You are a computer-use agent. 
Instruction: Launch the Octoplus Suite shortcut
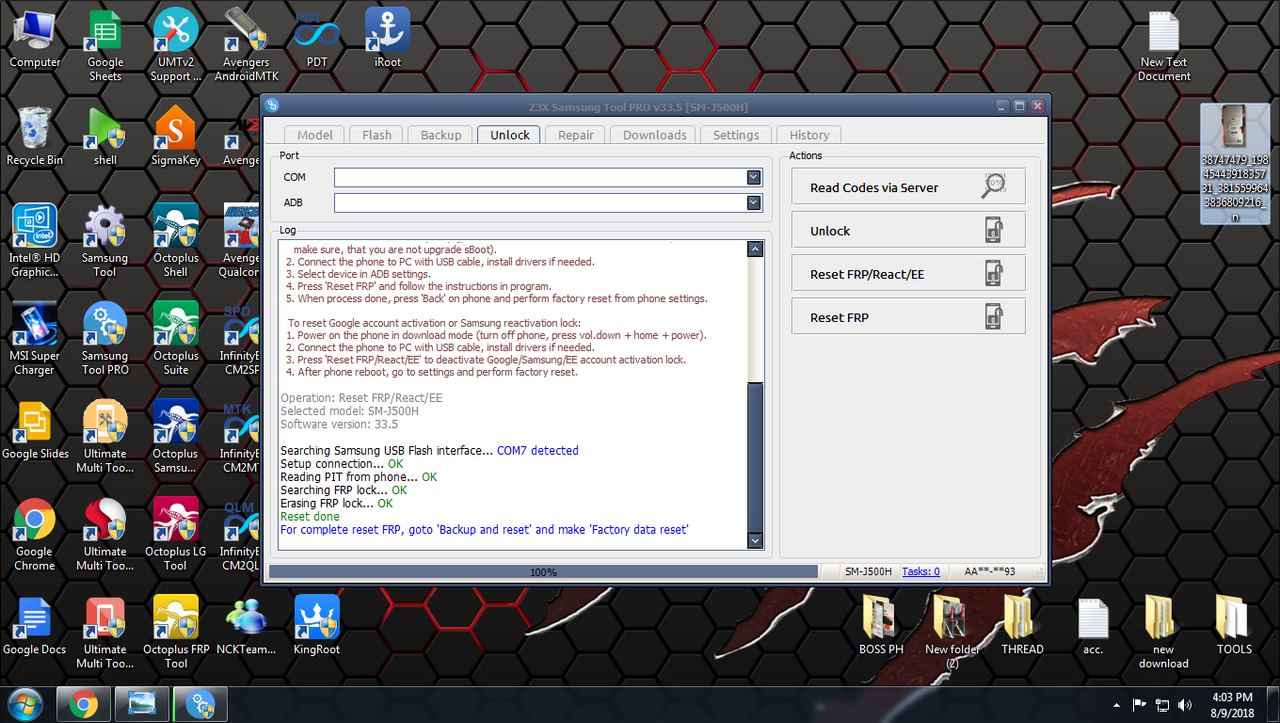click(x=176, y=339)
